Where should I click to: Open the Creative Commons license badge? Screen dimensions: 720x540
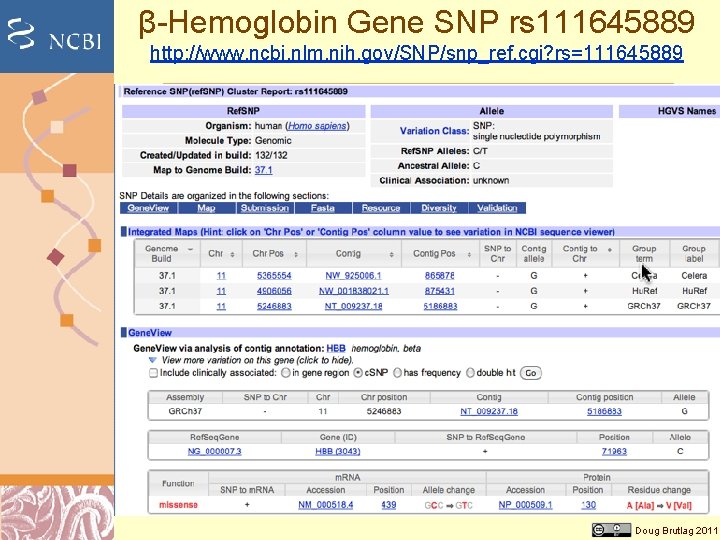point(611,530)
